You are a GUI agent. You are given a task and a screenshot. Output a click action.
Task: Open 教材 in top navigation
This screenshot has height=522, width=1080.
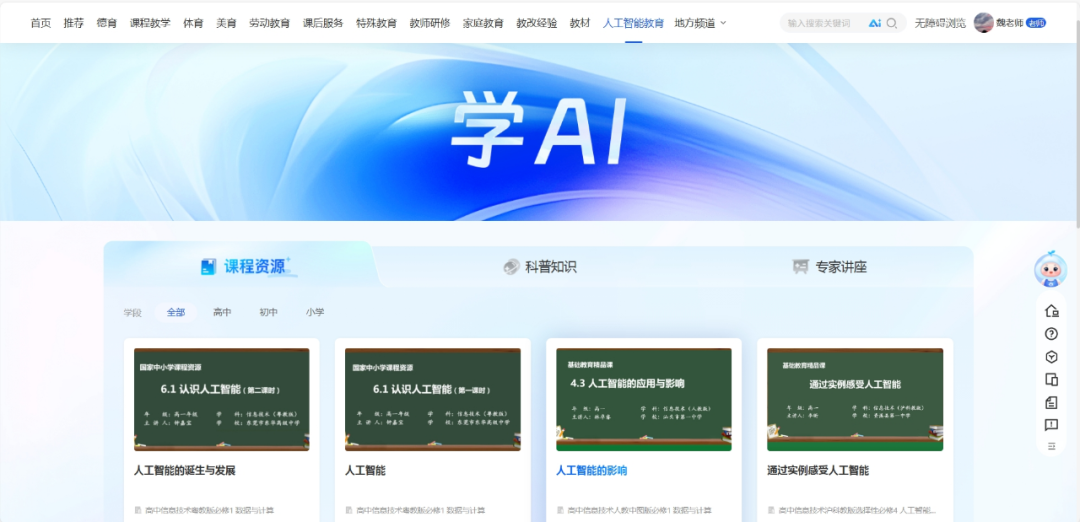[x=580, y=23]
